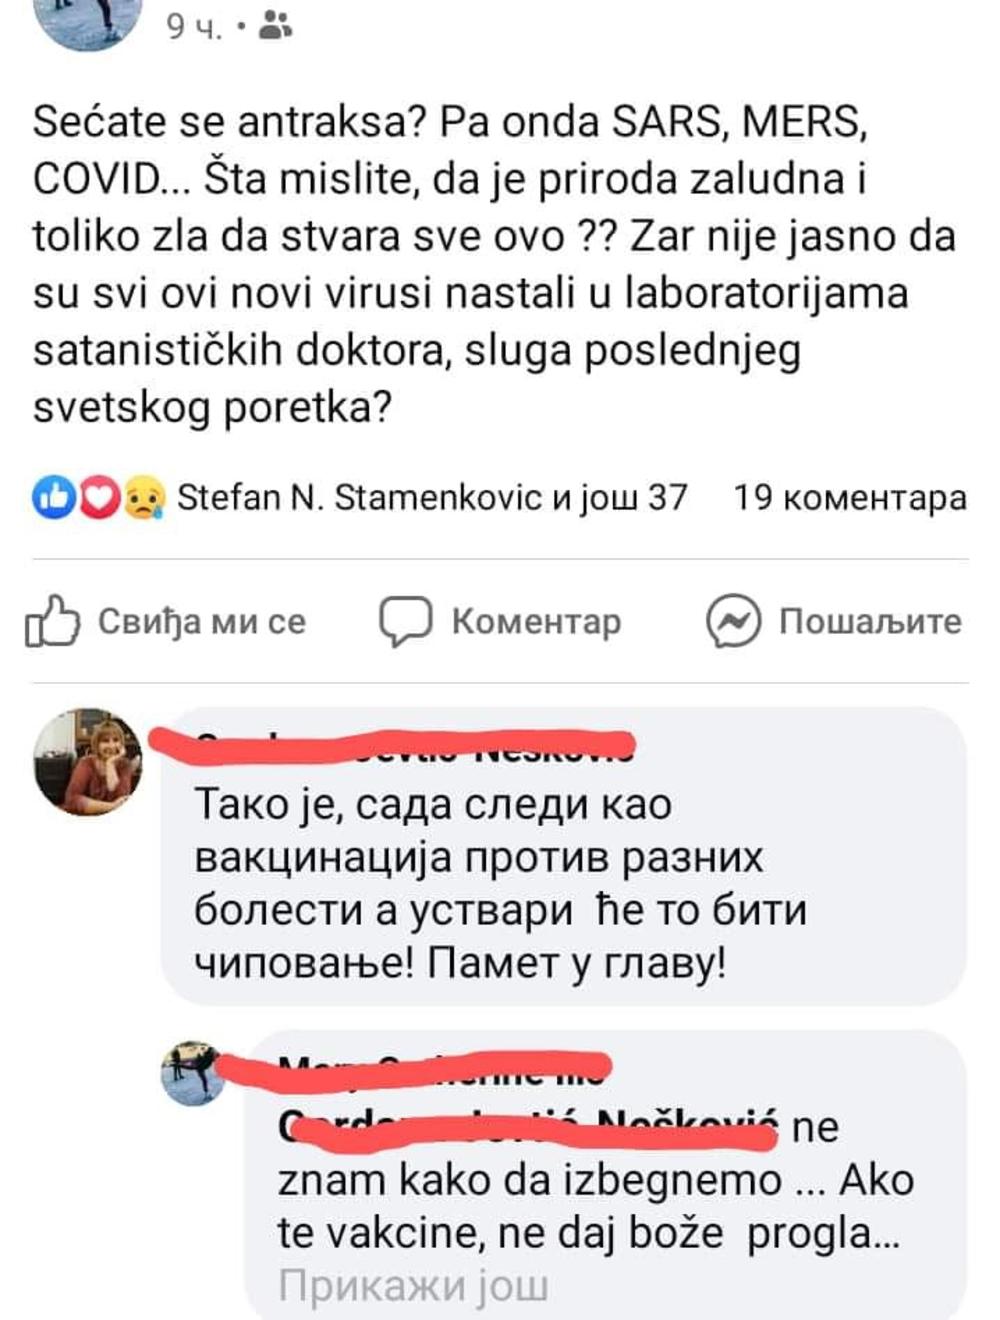Open the reply author's small avatar
The image size is (1000, 1320).
coord(193,1073)
